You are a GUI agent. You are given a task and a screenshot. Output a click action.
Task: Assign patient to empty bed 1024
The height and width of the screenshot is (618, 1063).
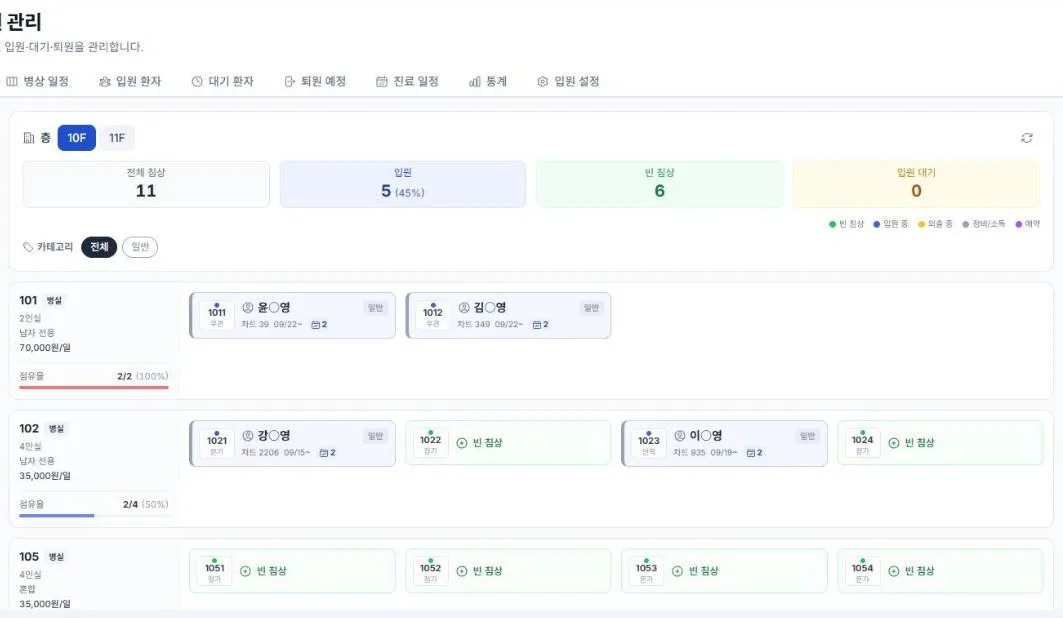940,442
